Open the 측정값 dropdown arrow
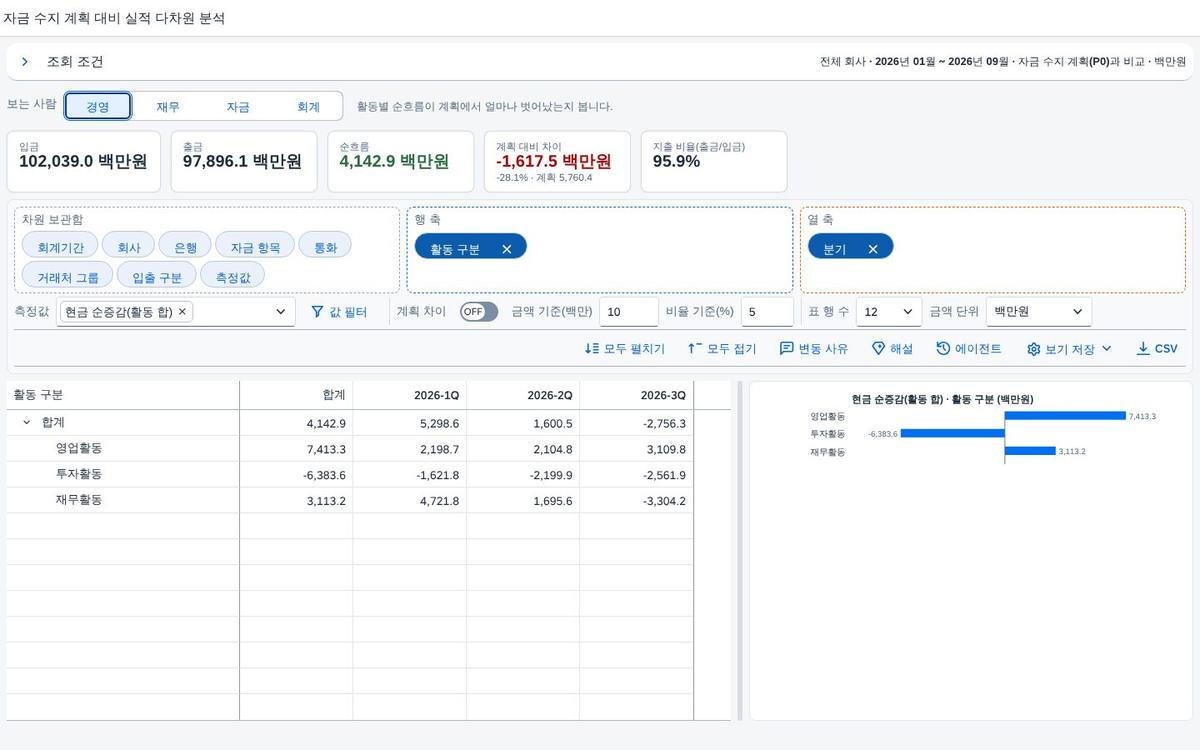The image size is (1200, 750). click(x=280, y=312)
